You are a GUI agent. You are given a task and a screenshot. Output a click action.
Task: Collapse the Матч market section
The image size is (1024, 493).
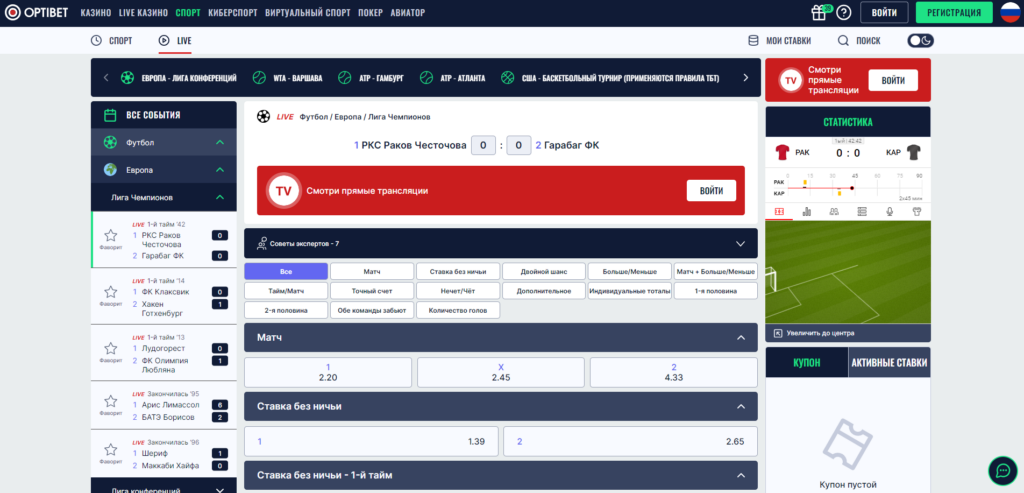(741, 338)
